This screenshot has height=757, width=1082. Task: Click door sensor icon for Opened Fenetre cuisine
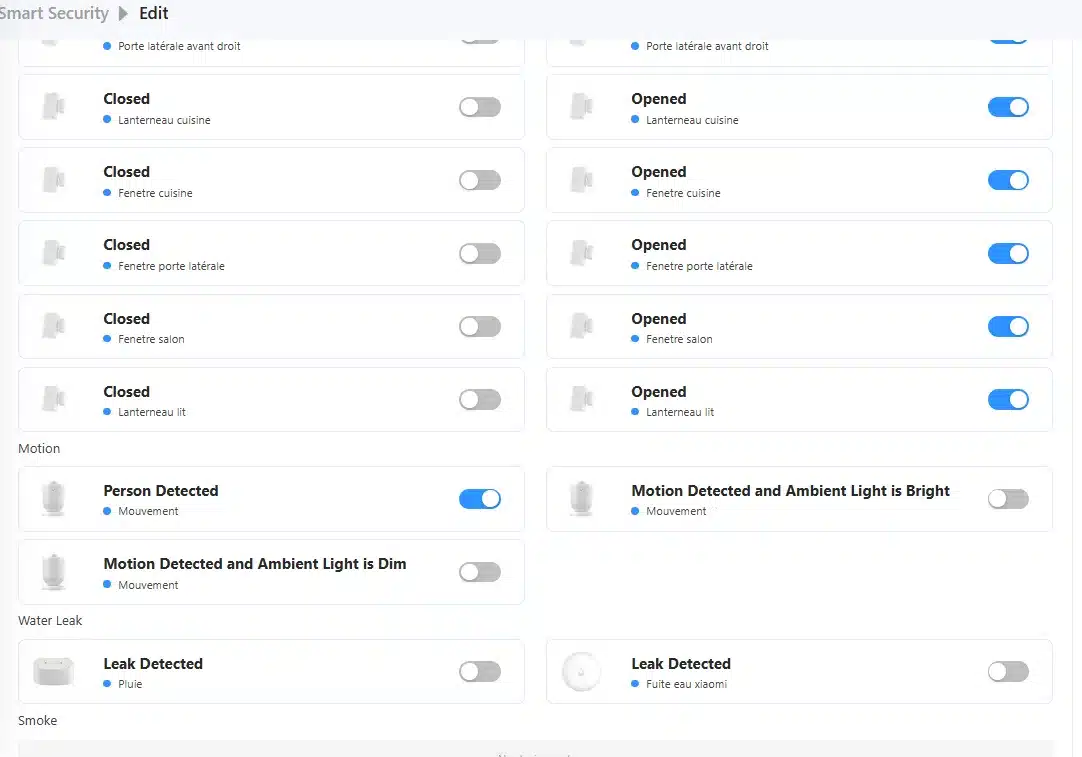tap(581, 180)
